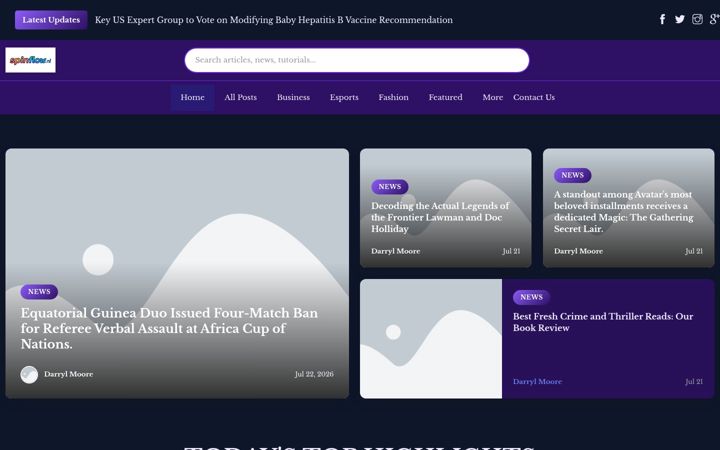Click Darryl Moore on Book Review card
Image resolution: width=720 pixels, height=450 pixels.
[537, 382]
